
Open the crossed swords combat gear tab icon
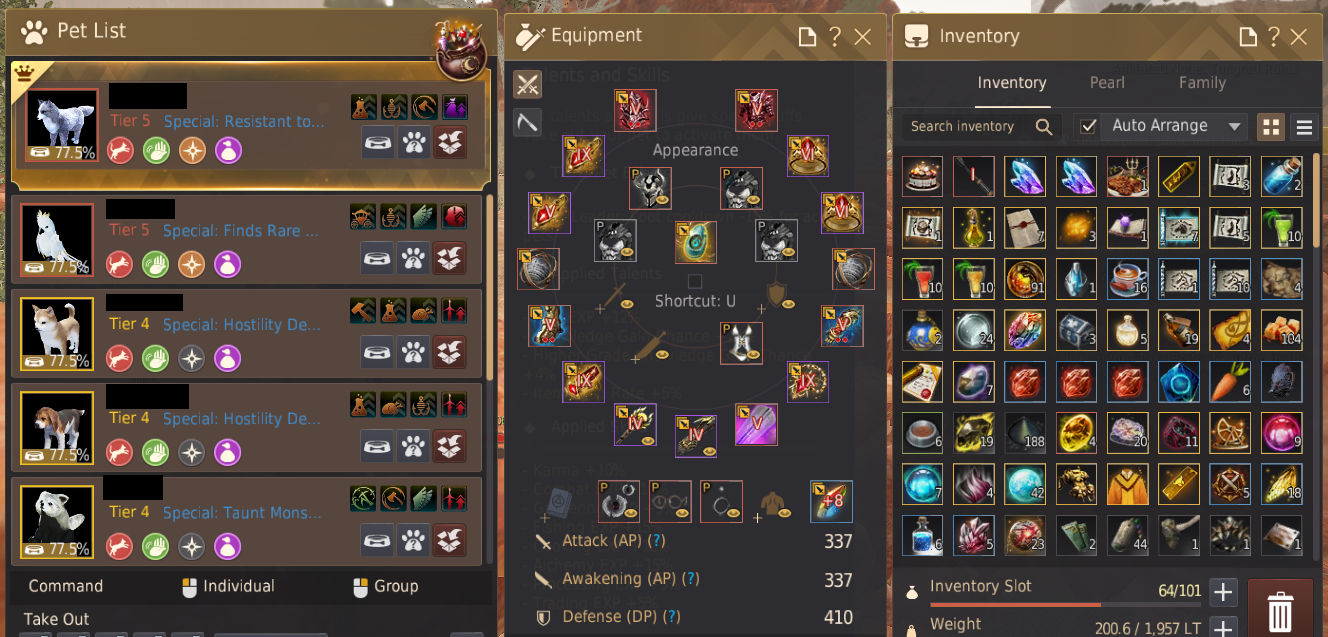click(x=528, y=84)
